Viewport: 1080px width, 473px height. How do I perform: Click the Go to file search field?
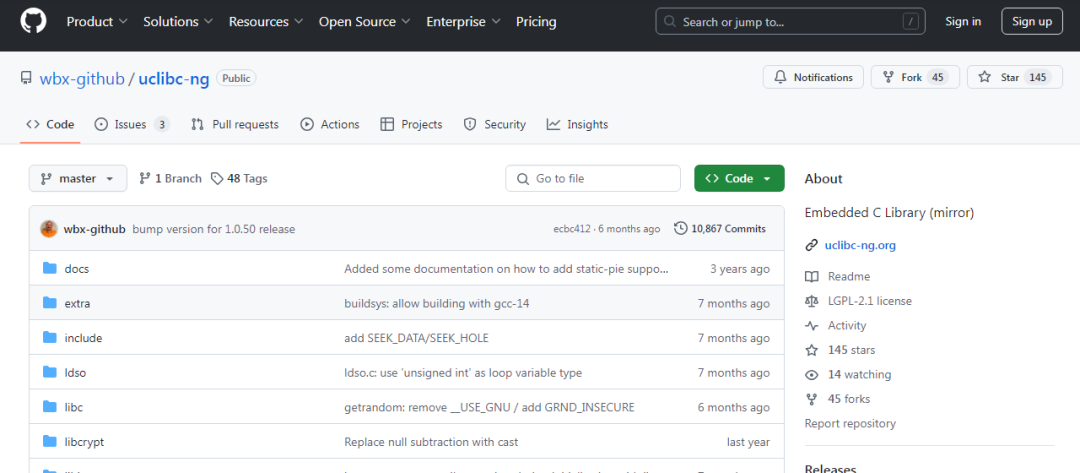(593, 178)
